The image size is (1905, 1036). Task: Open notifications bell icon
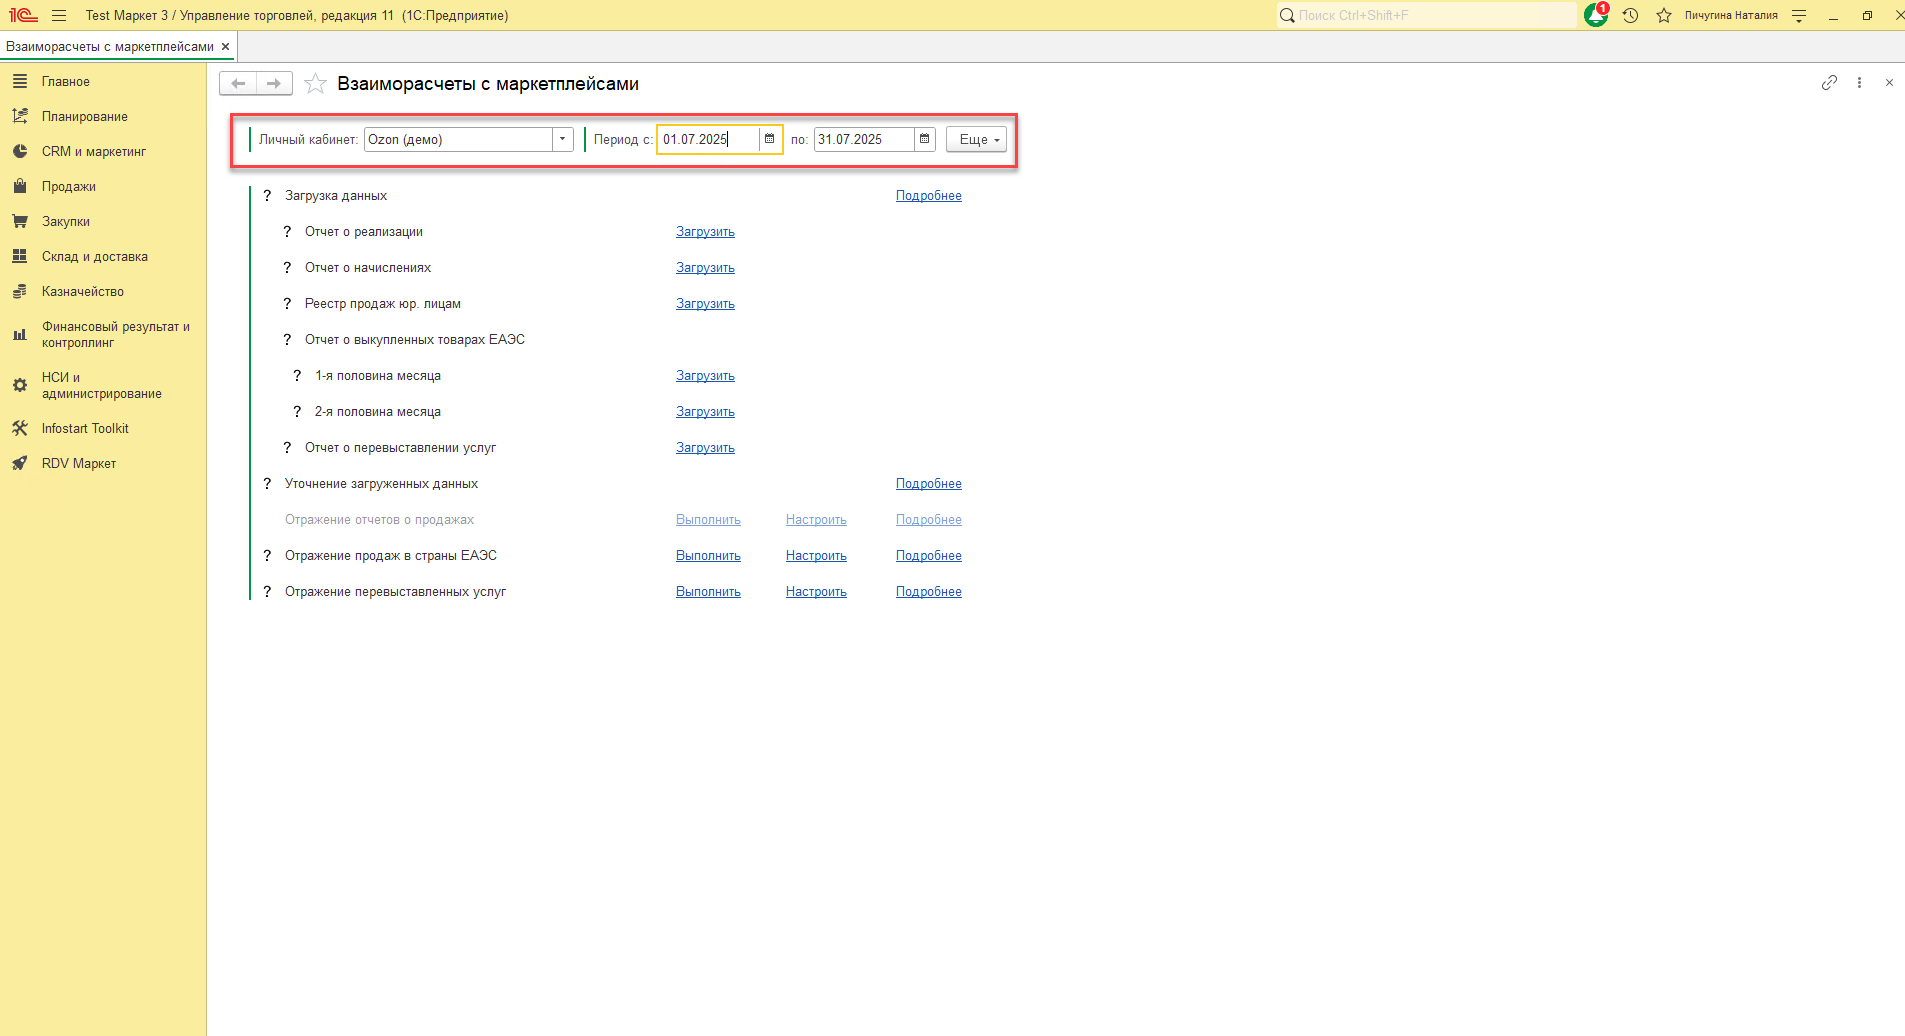pyautogui.click(x=1596, y=15)
